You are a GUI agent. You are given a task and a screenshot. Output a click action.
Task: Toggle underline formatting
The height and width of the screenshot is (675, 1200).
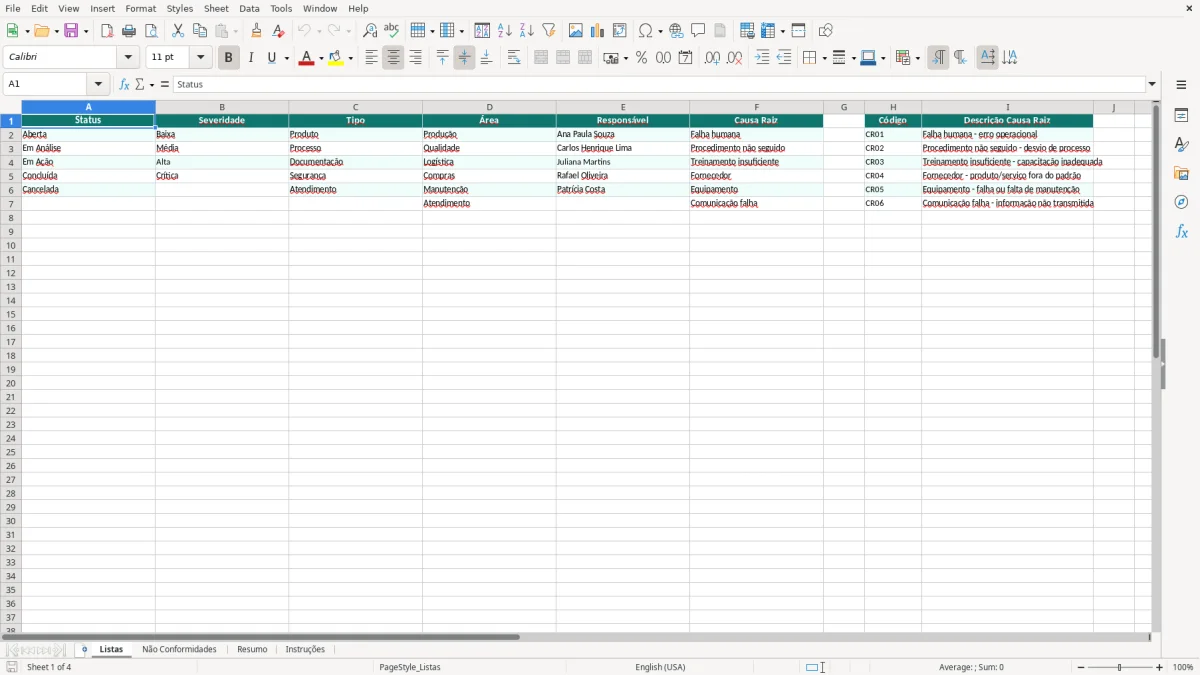click(271, 58)
